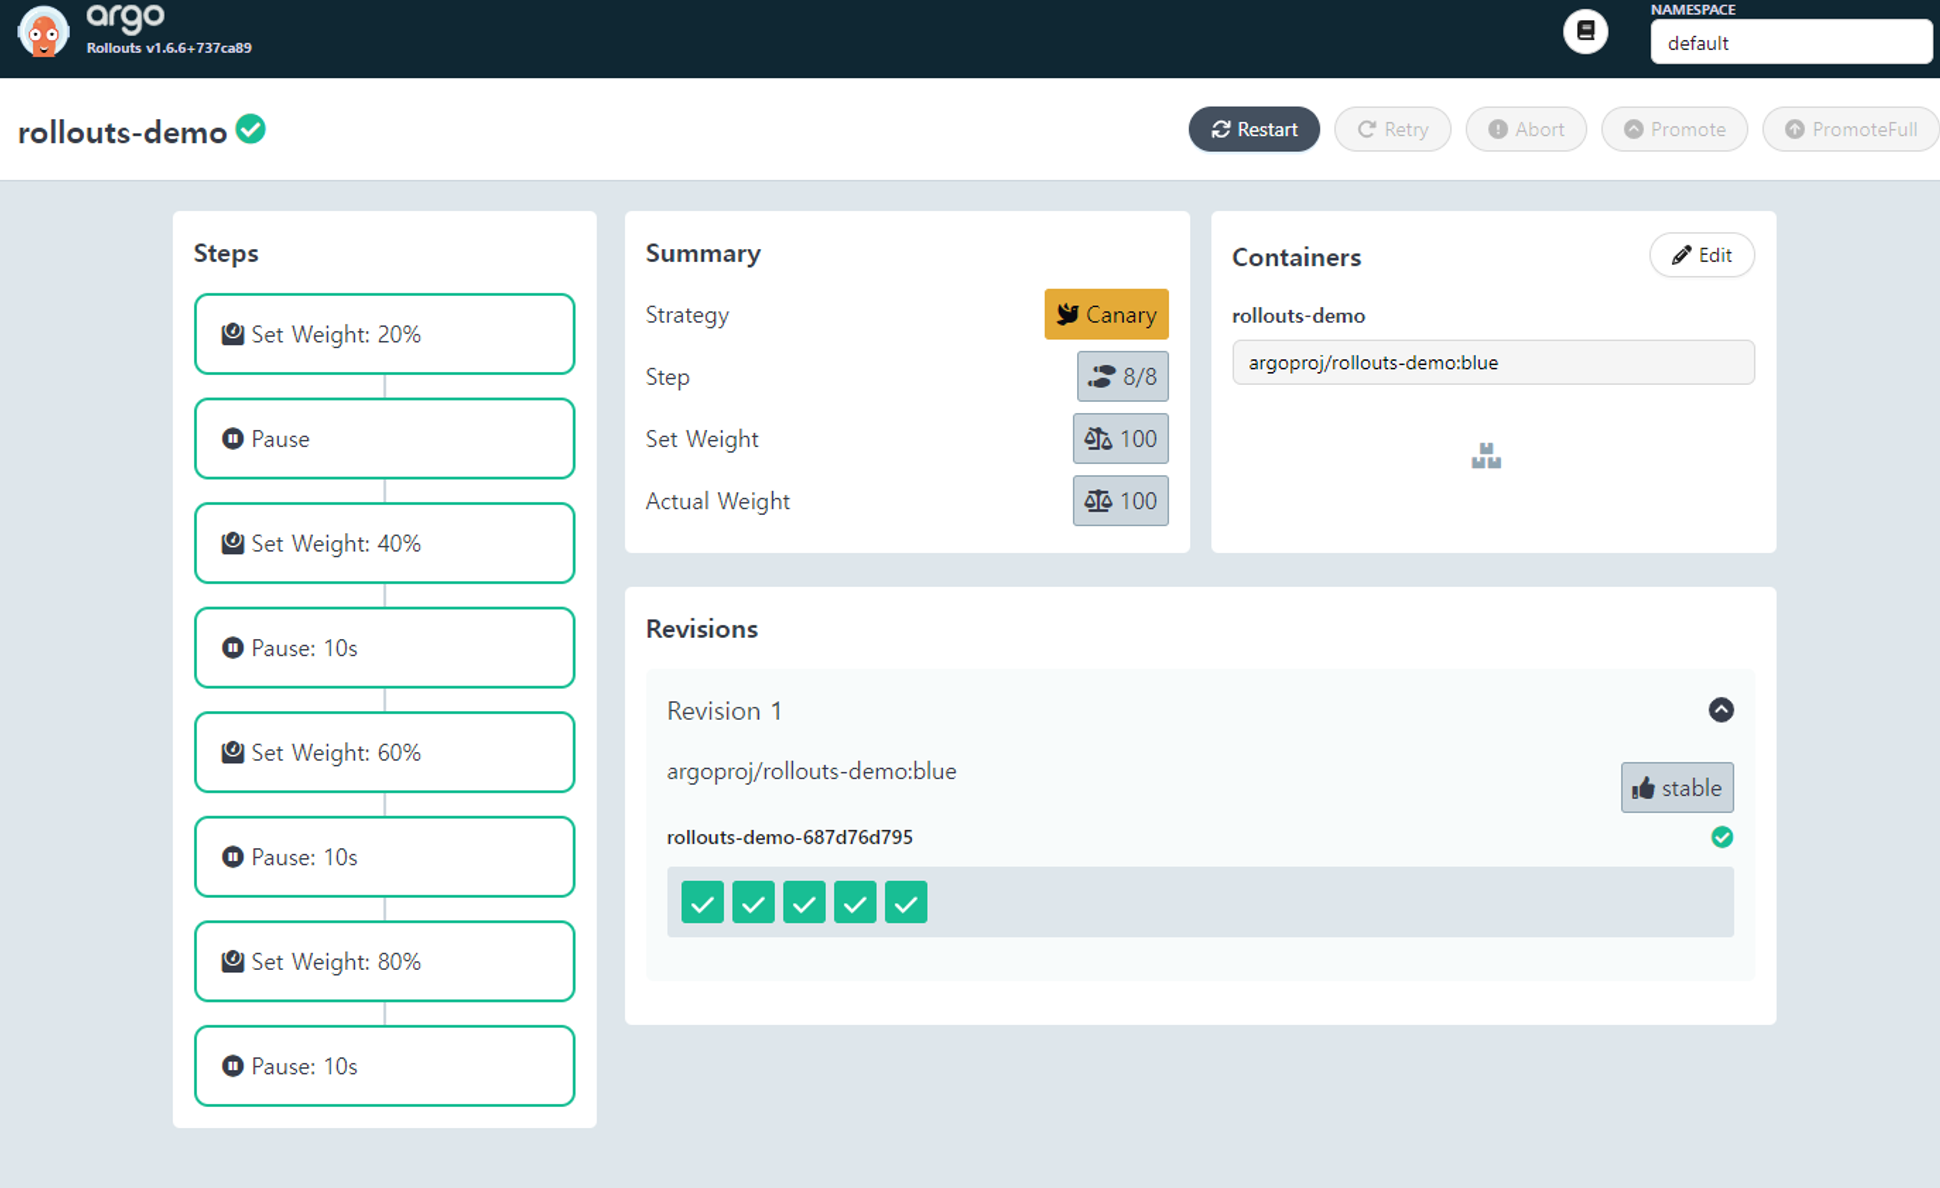The width and height of the screenshot is (1940, 1188).
Task: Click the first green pod checkmark box
Action: click(702, 903)
